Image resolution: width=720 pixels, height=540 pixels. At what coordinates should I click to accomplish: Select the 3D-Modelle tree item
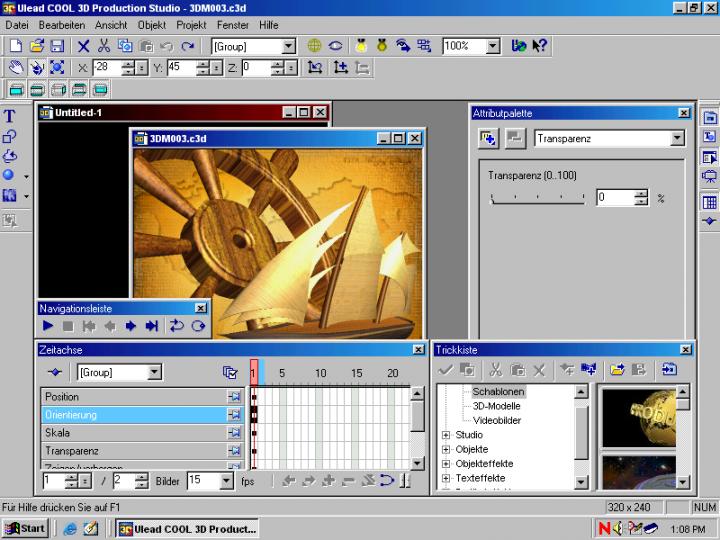pos(497,406)
